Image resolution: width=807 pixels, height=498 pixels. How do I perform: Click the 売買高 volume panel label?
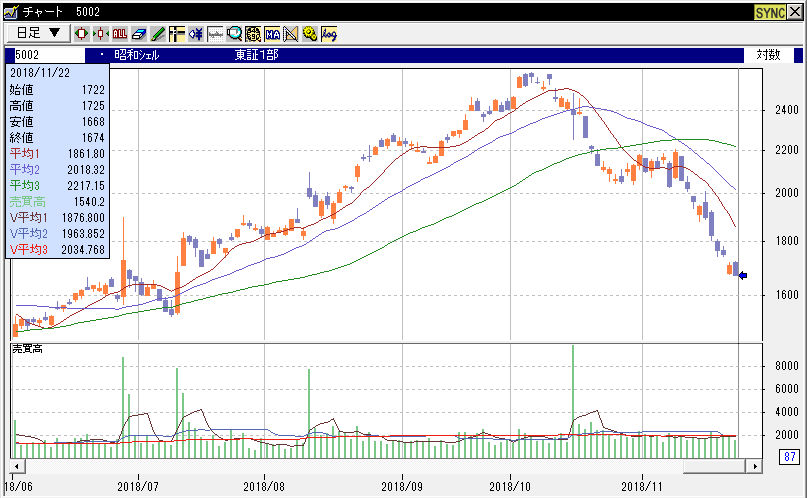click(x=27, y=349)
